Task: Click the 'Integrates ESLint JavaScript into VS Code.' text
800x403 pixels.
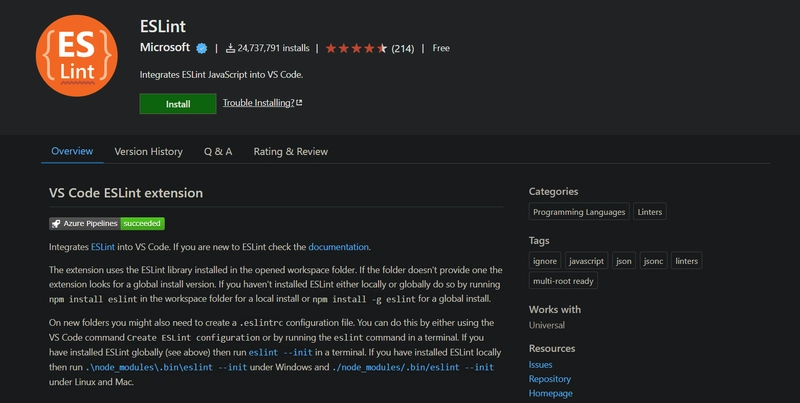Action: [x=221, y=74]
